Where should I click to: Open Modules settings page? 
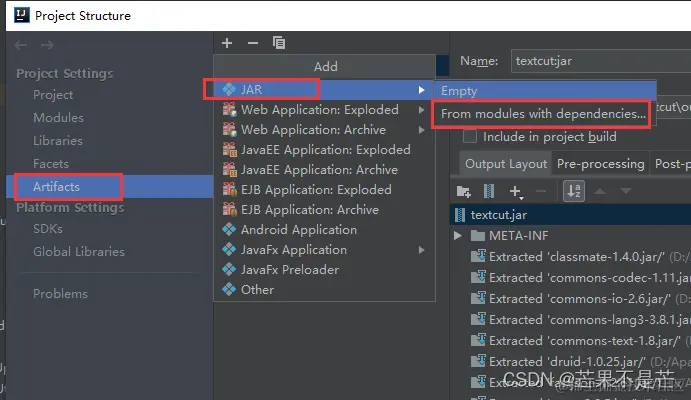58,118
